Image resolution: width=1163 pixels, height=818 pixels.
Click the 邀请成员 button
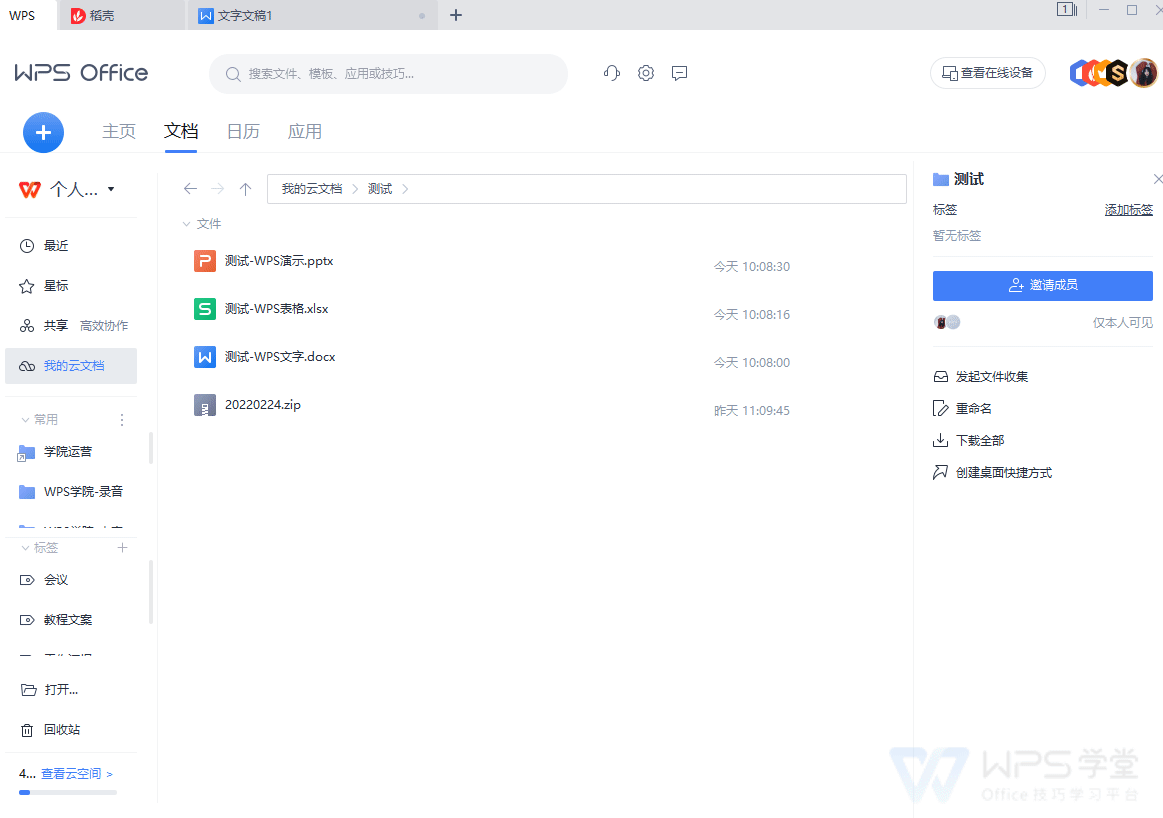[1042, 285]
